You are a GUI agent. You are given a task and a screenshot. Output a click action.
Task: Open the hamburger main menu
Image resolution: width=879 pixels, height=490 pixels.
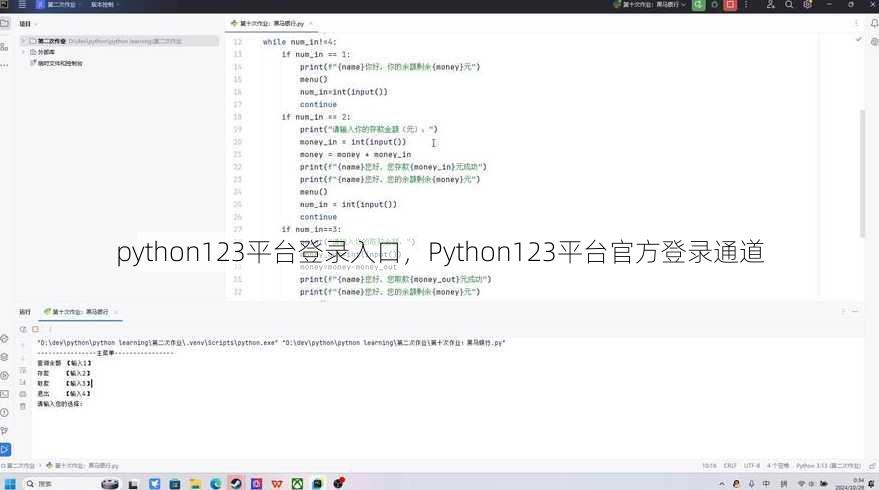pos(22,4)
